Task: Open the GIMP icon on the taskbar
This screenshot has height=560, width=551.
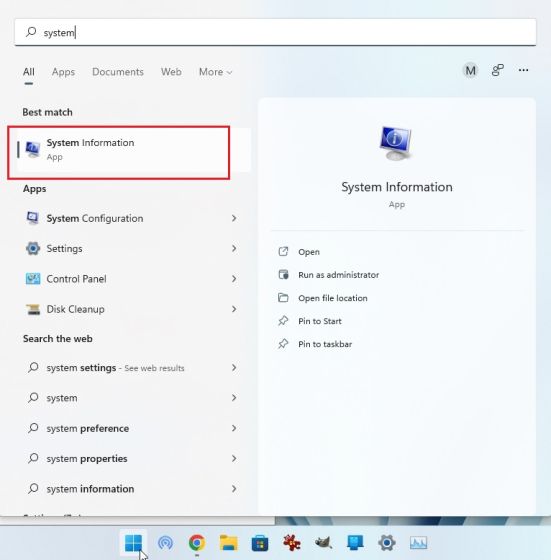Action: point(324,543)
